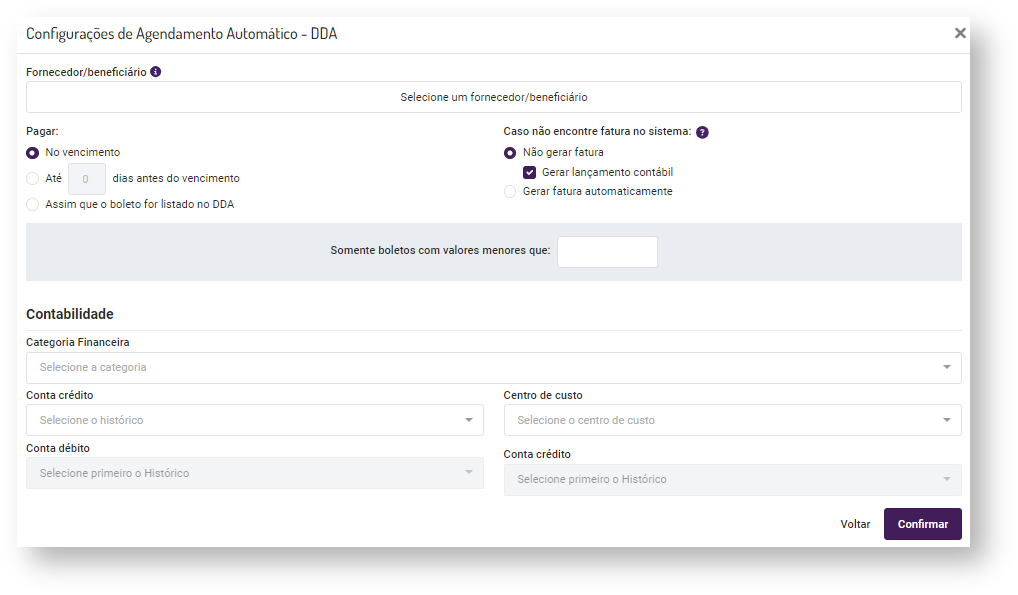Image resolution: width=1018 pixels, height=595 pixels.
Task: Click the boleto maximum value input field
Action: [x=607, y=252]
